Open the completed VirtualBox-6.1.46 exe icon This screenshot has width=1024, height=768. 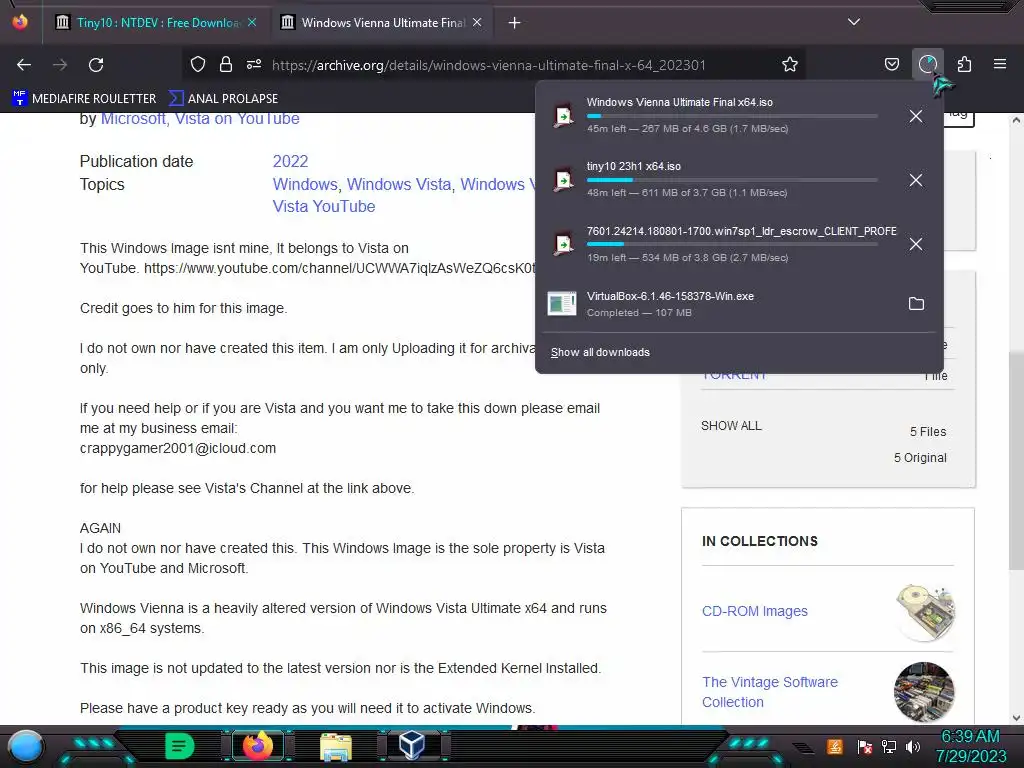tap(562, 304)
